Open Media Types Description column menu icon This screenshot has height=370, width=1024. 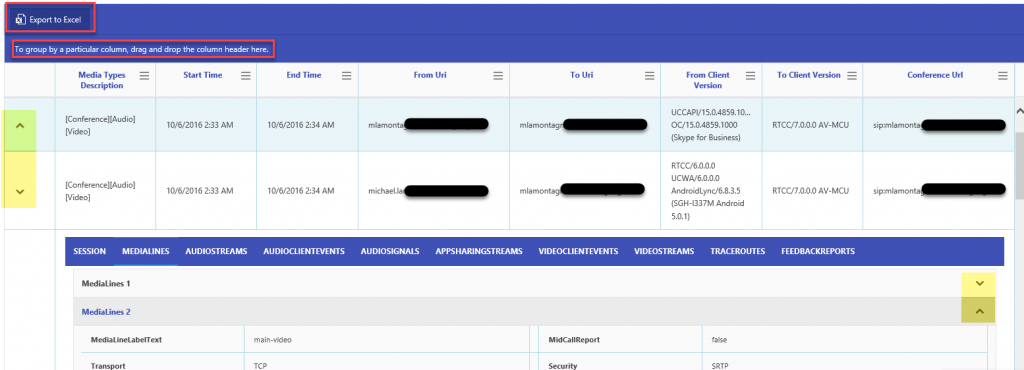[144, 76]
